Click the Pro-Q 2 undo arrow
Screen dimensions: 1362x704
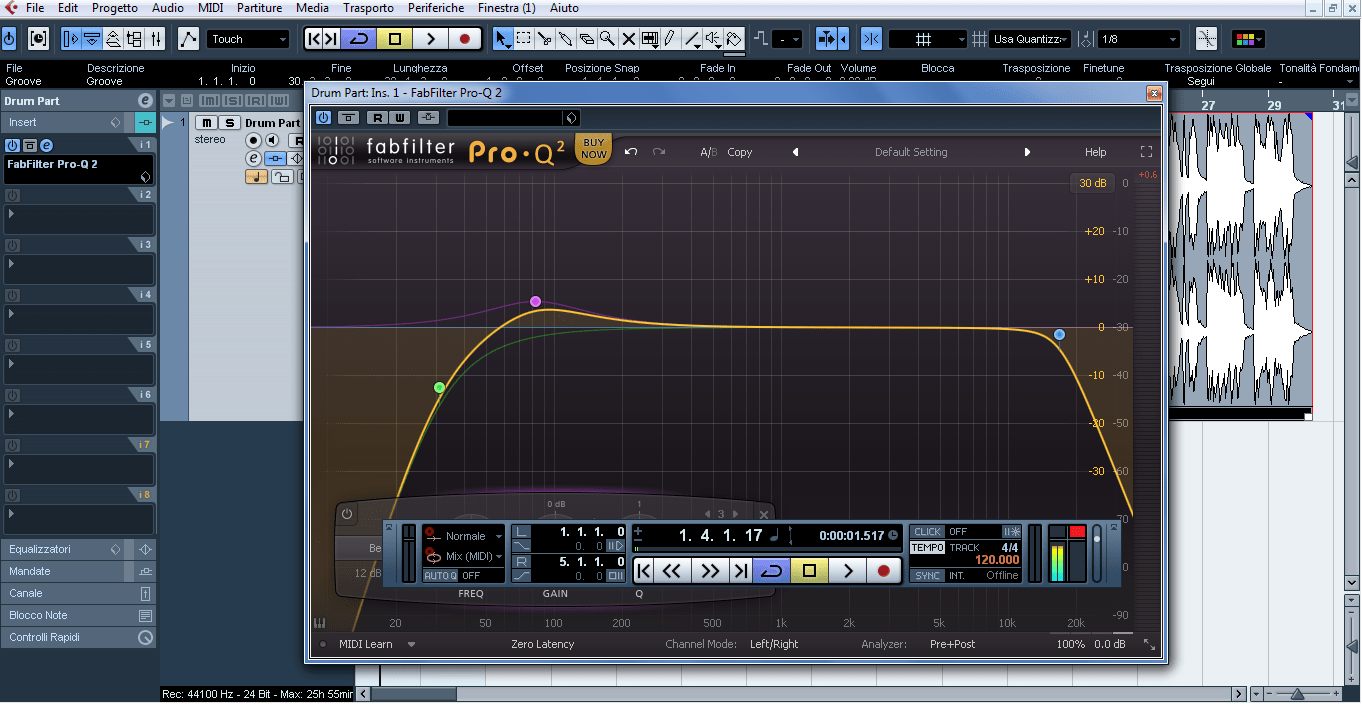click(x=631, y=152)
